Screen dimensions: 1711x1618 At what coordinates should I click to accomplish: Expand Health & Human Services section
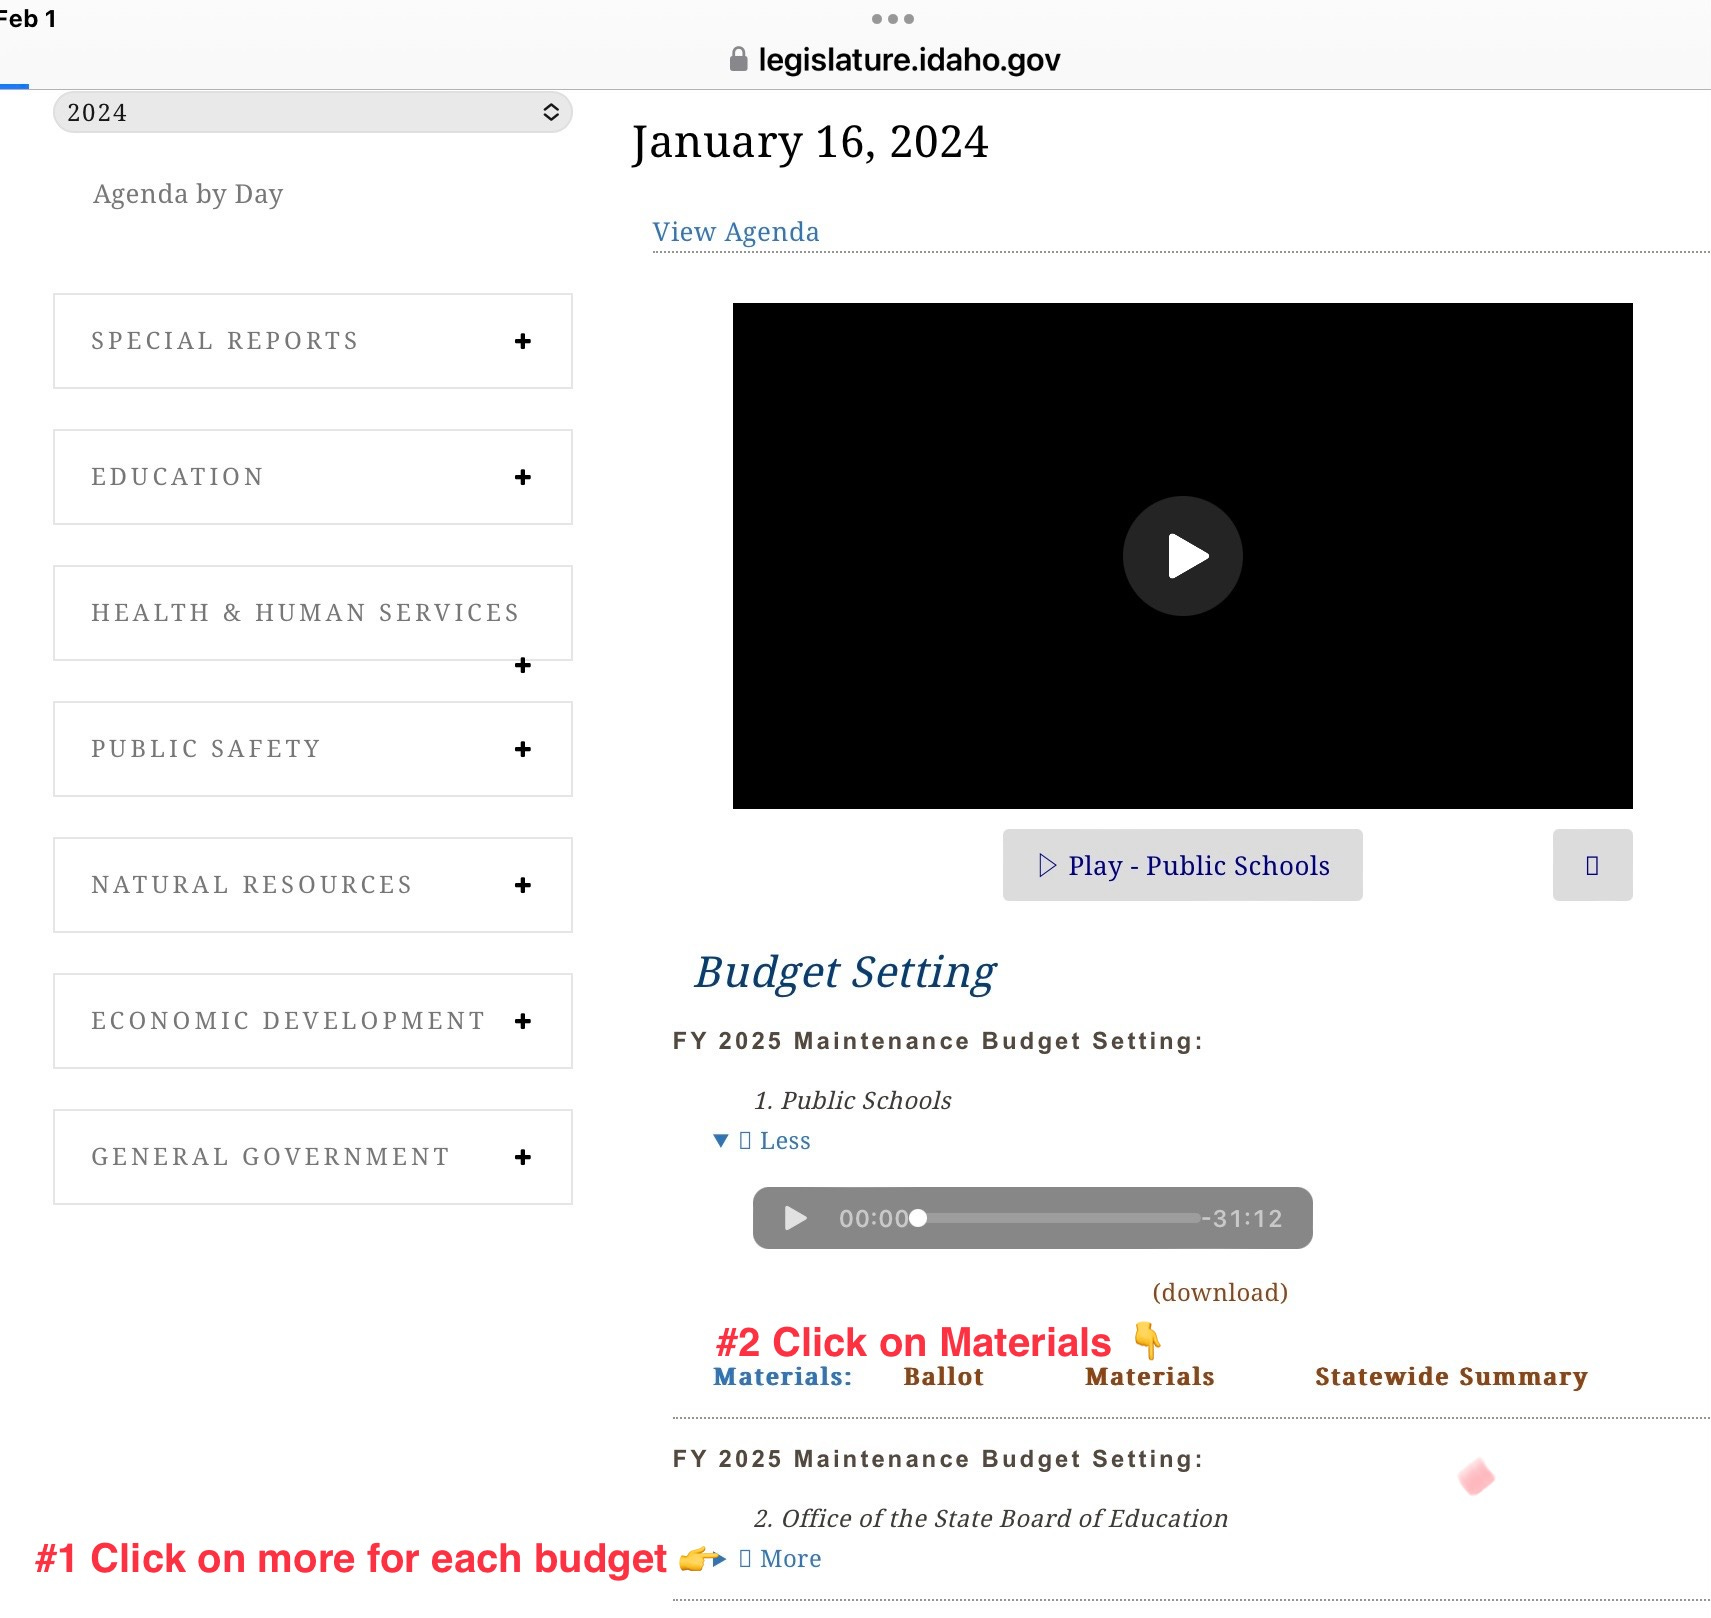313,613
